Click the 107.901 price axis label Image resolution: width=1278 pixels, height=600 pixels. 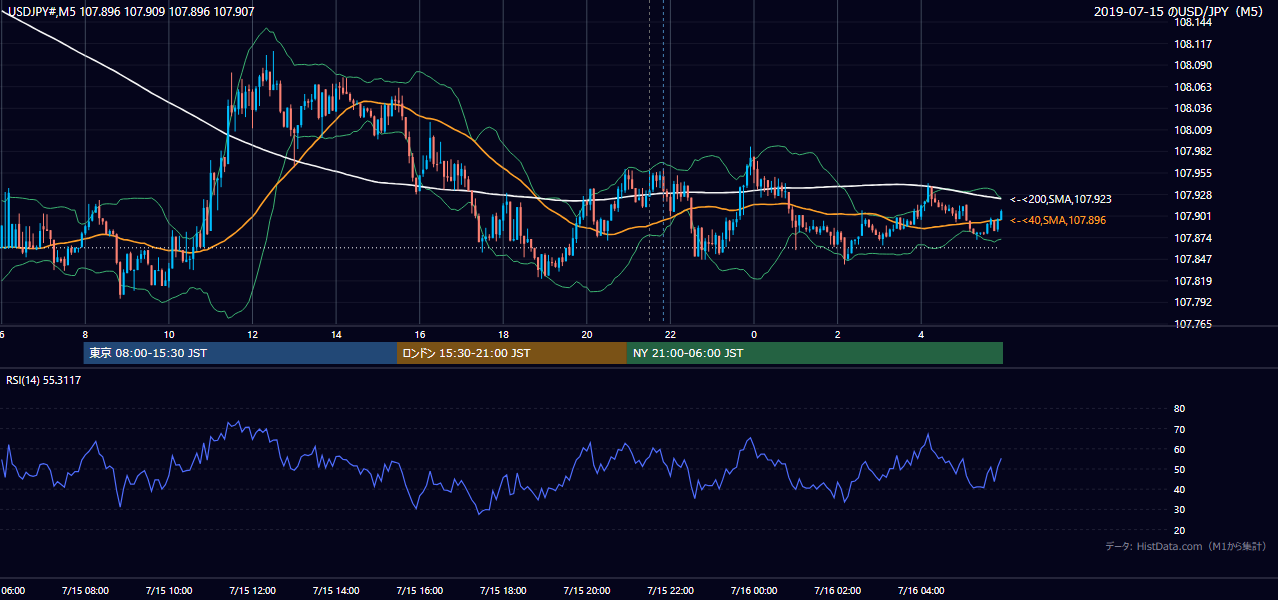tap(1193, 216)
